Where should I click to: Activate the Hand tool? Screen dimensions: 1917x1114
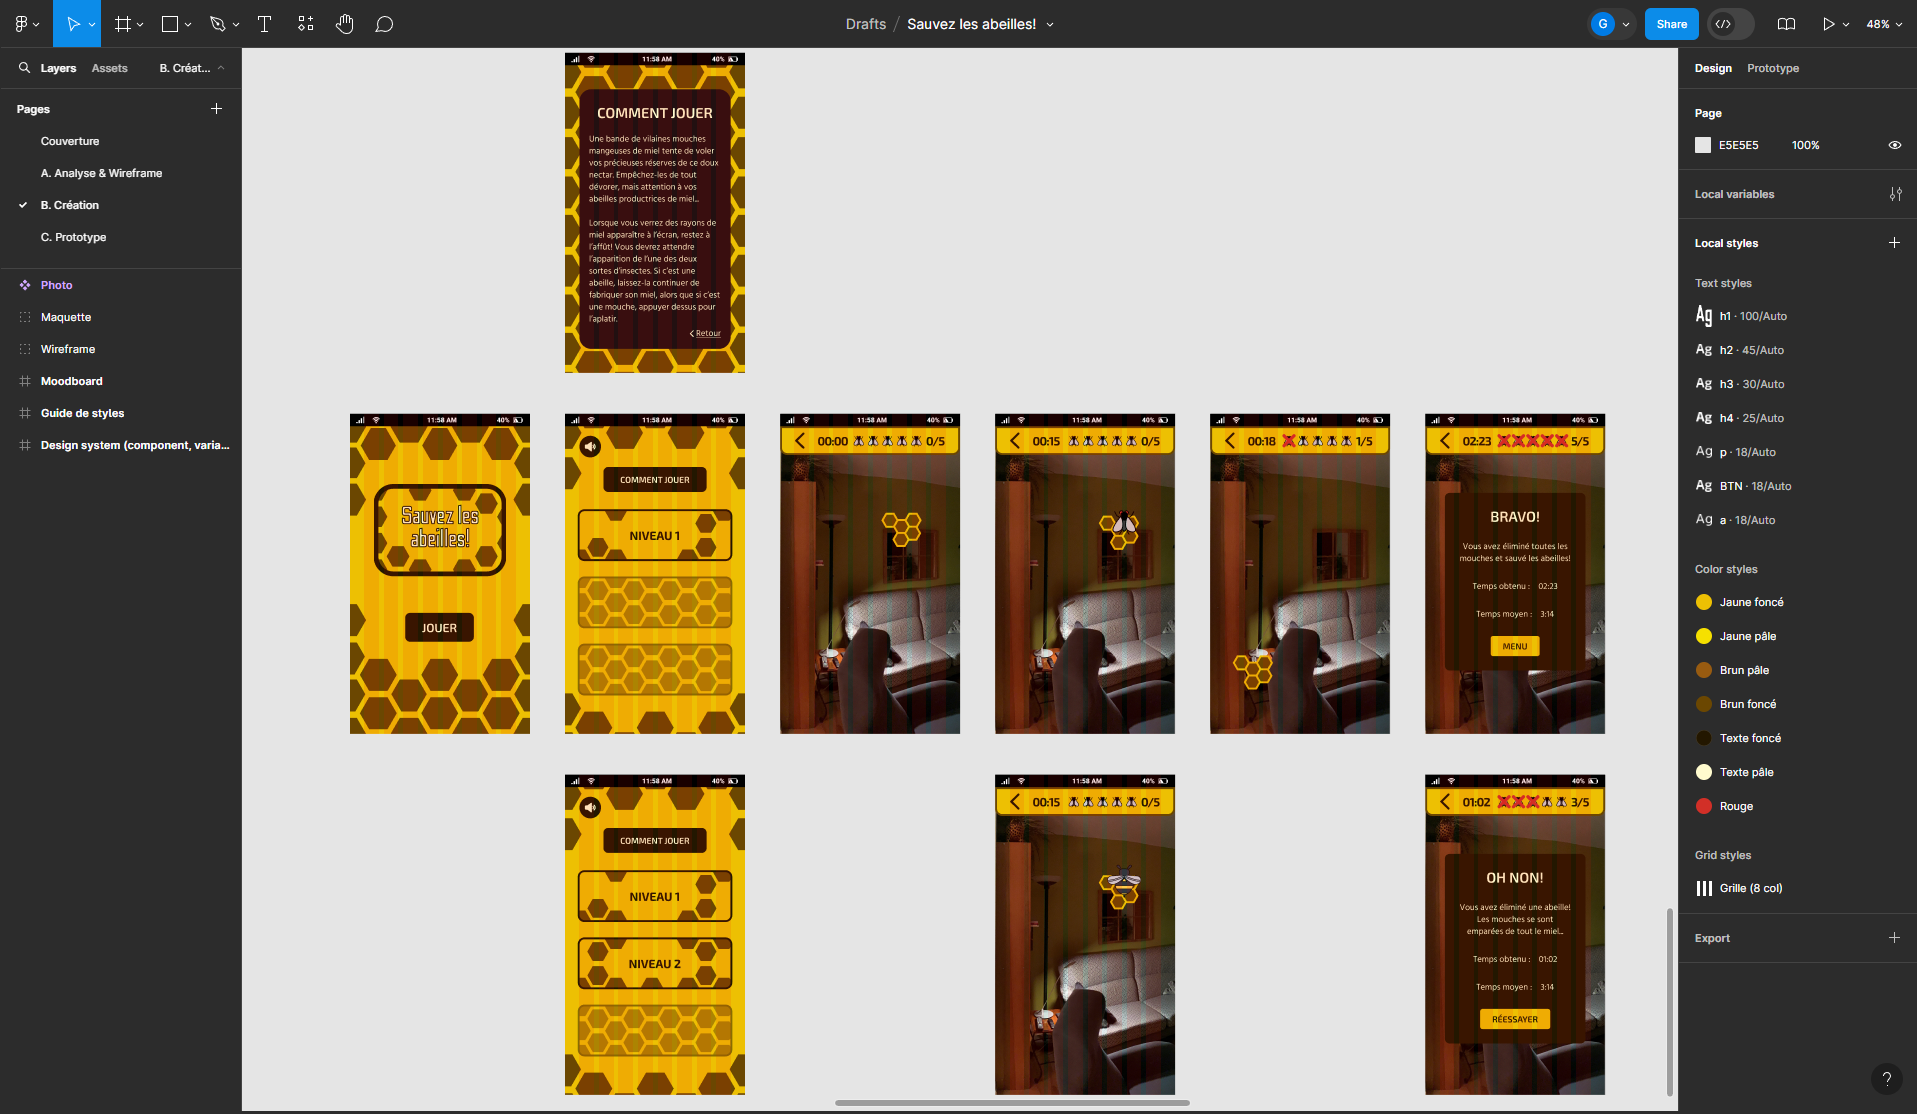pyautogui.click(x=344, y=23)
